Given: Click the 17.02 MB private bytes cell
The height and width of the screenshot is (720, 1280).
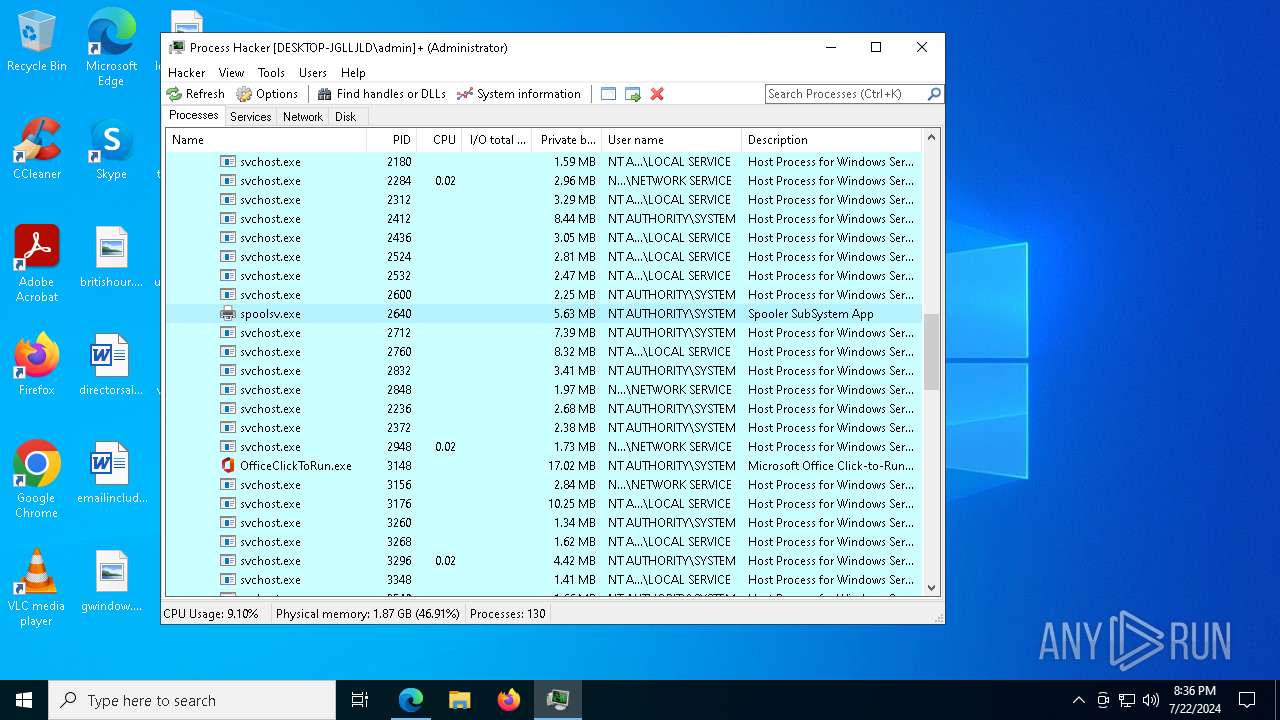Looking at the screenshot, I should (571, 466).
